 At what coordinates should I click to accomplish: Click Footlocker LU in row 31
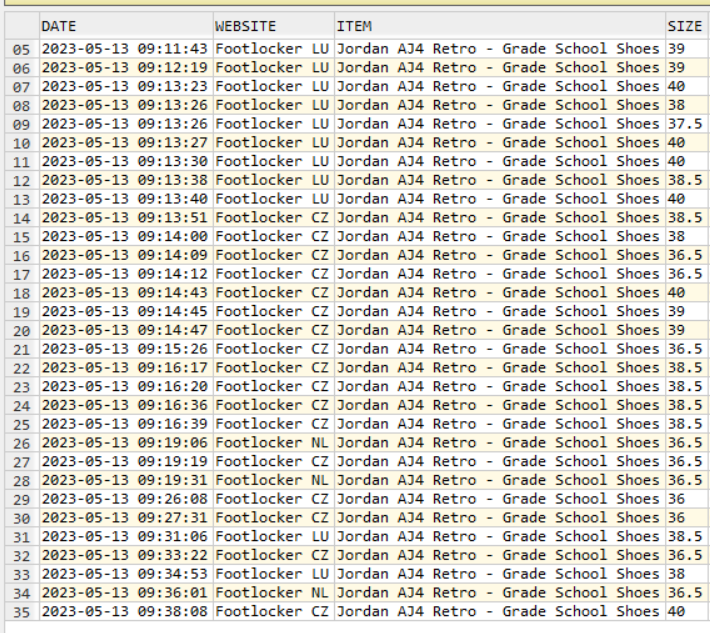click(x=272, y=537)
